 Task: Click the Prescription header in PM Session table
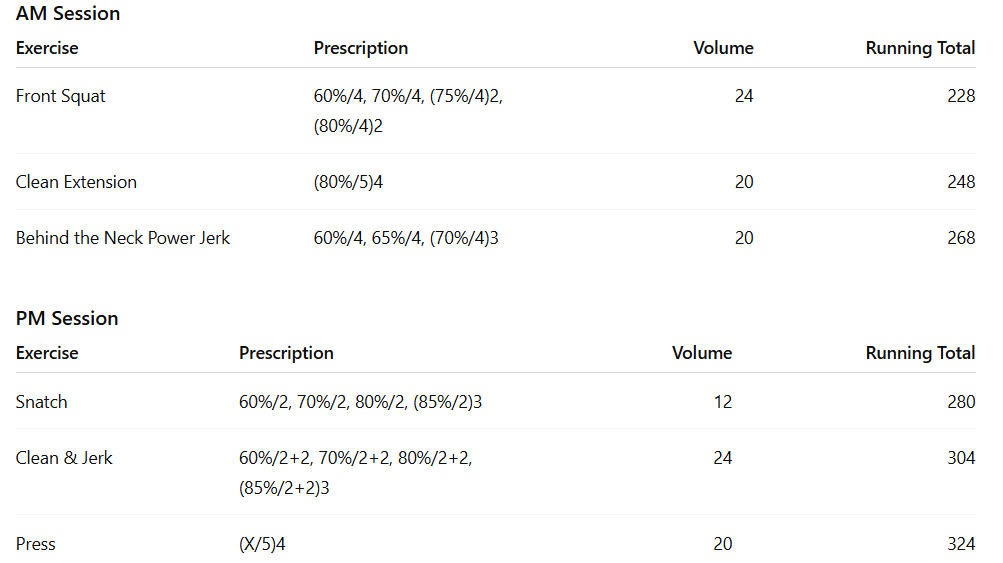[286, 353]
